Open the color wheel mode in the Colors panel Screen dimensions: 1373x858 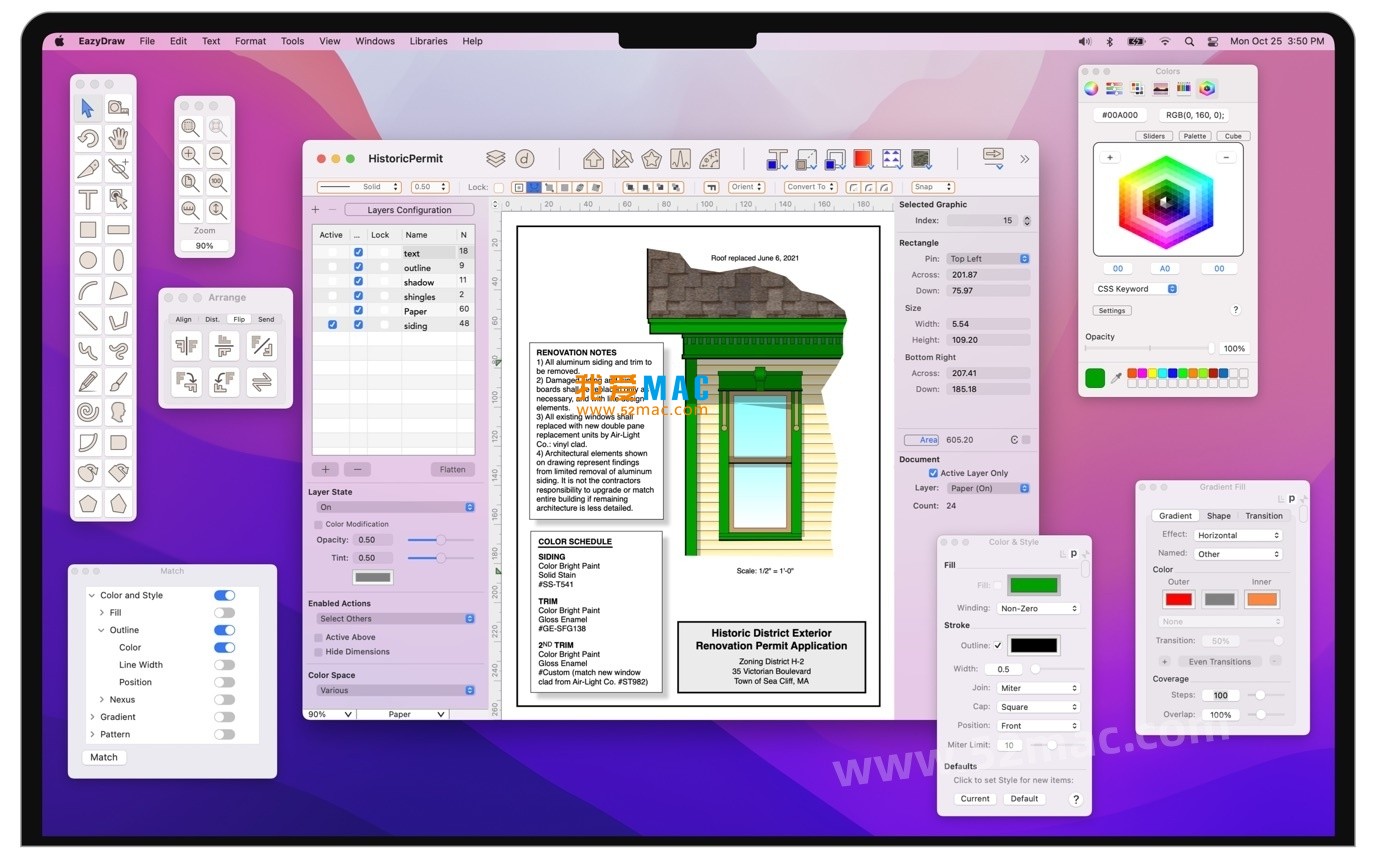coord(1090,88)
